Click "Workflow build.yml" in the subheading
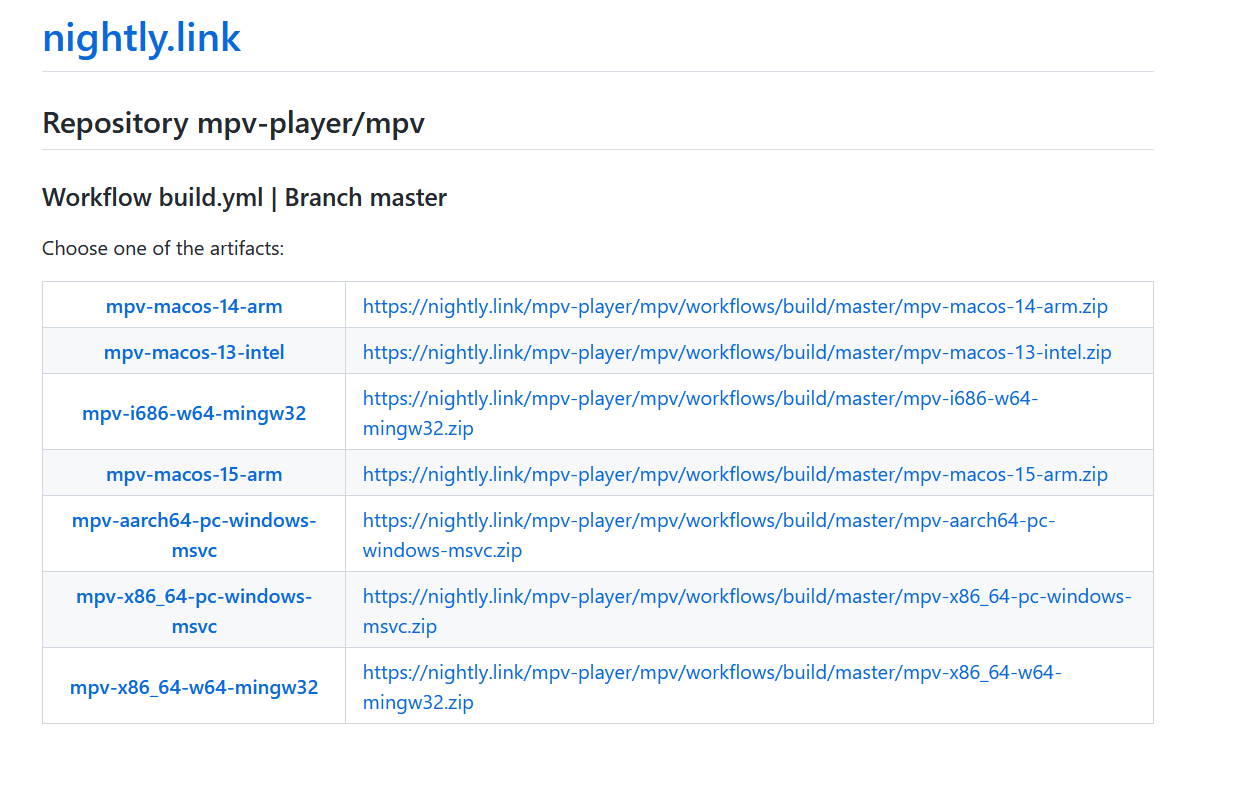Image resolution: width=1256 pixels, height=794 pixels. tap(152, 198)
